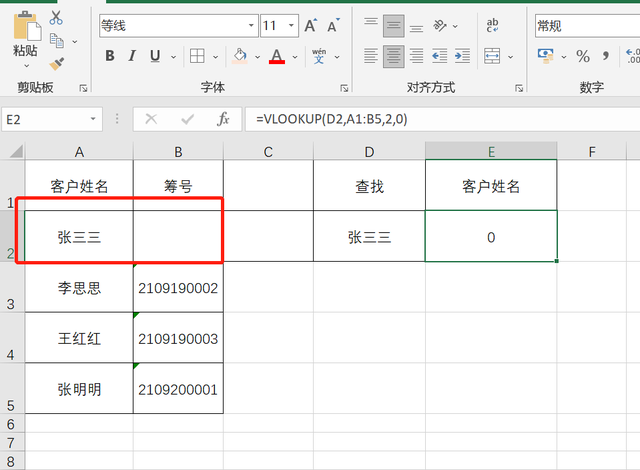Image resolution: width=640 pixels, height=470 pixels.
Task: Apply cell borders icon
Action: [x=197, y=56]
